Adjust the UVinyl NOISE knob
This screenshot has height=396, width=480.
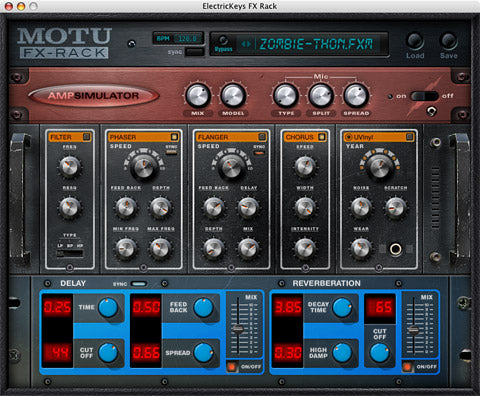[x=361, y=207]
